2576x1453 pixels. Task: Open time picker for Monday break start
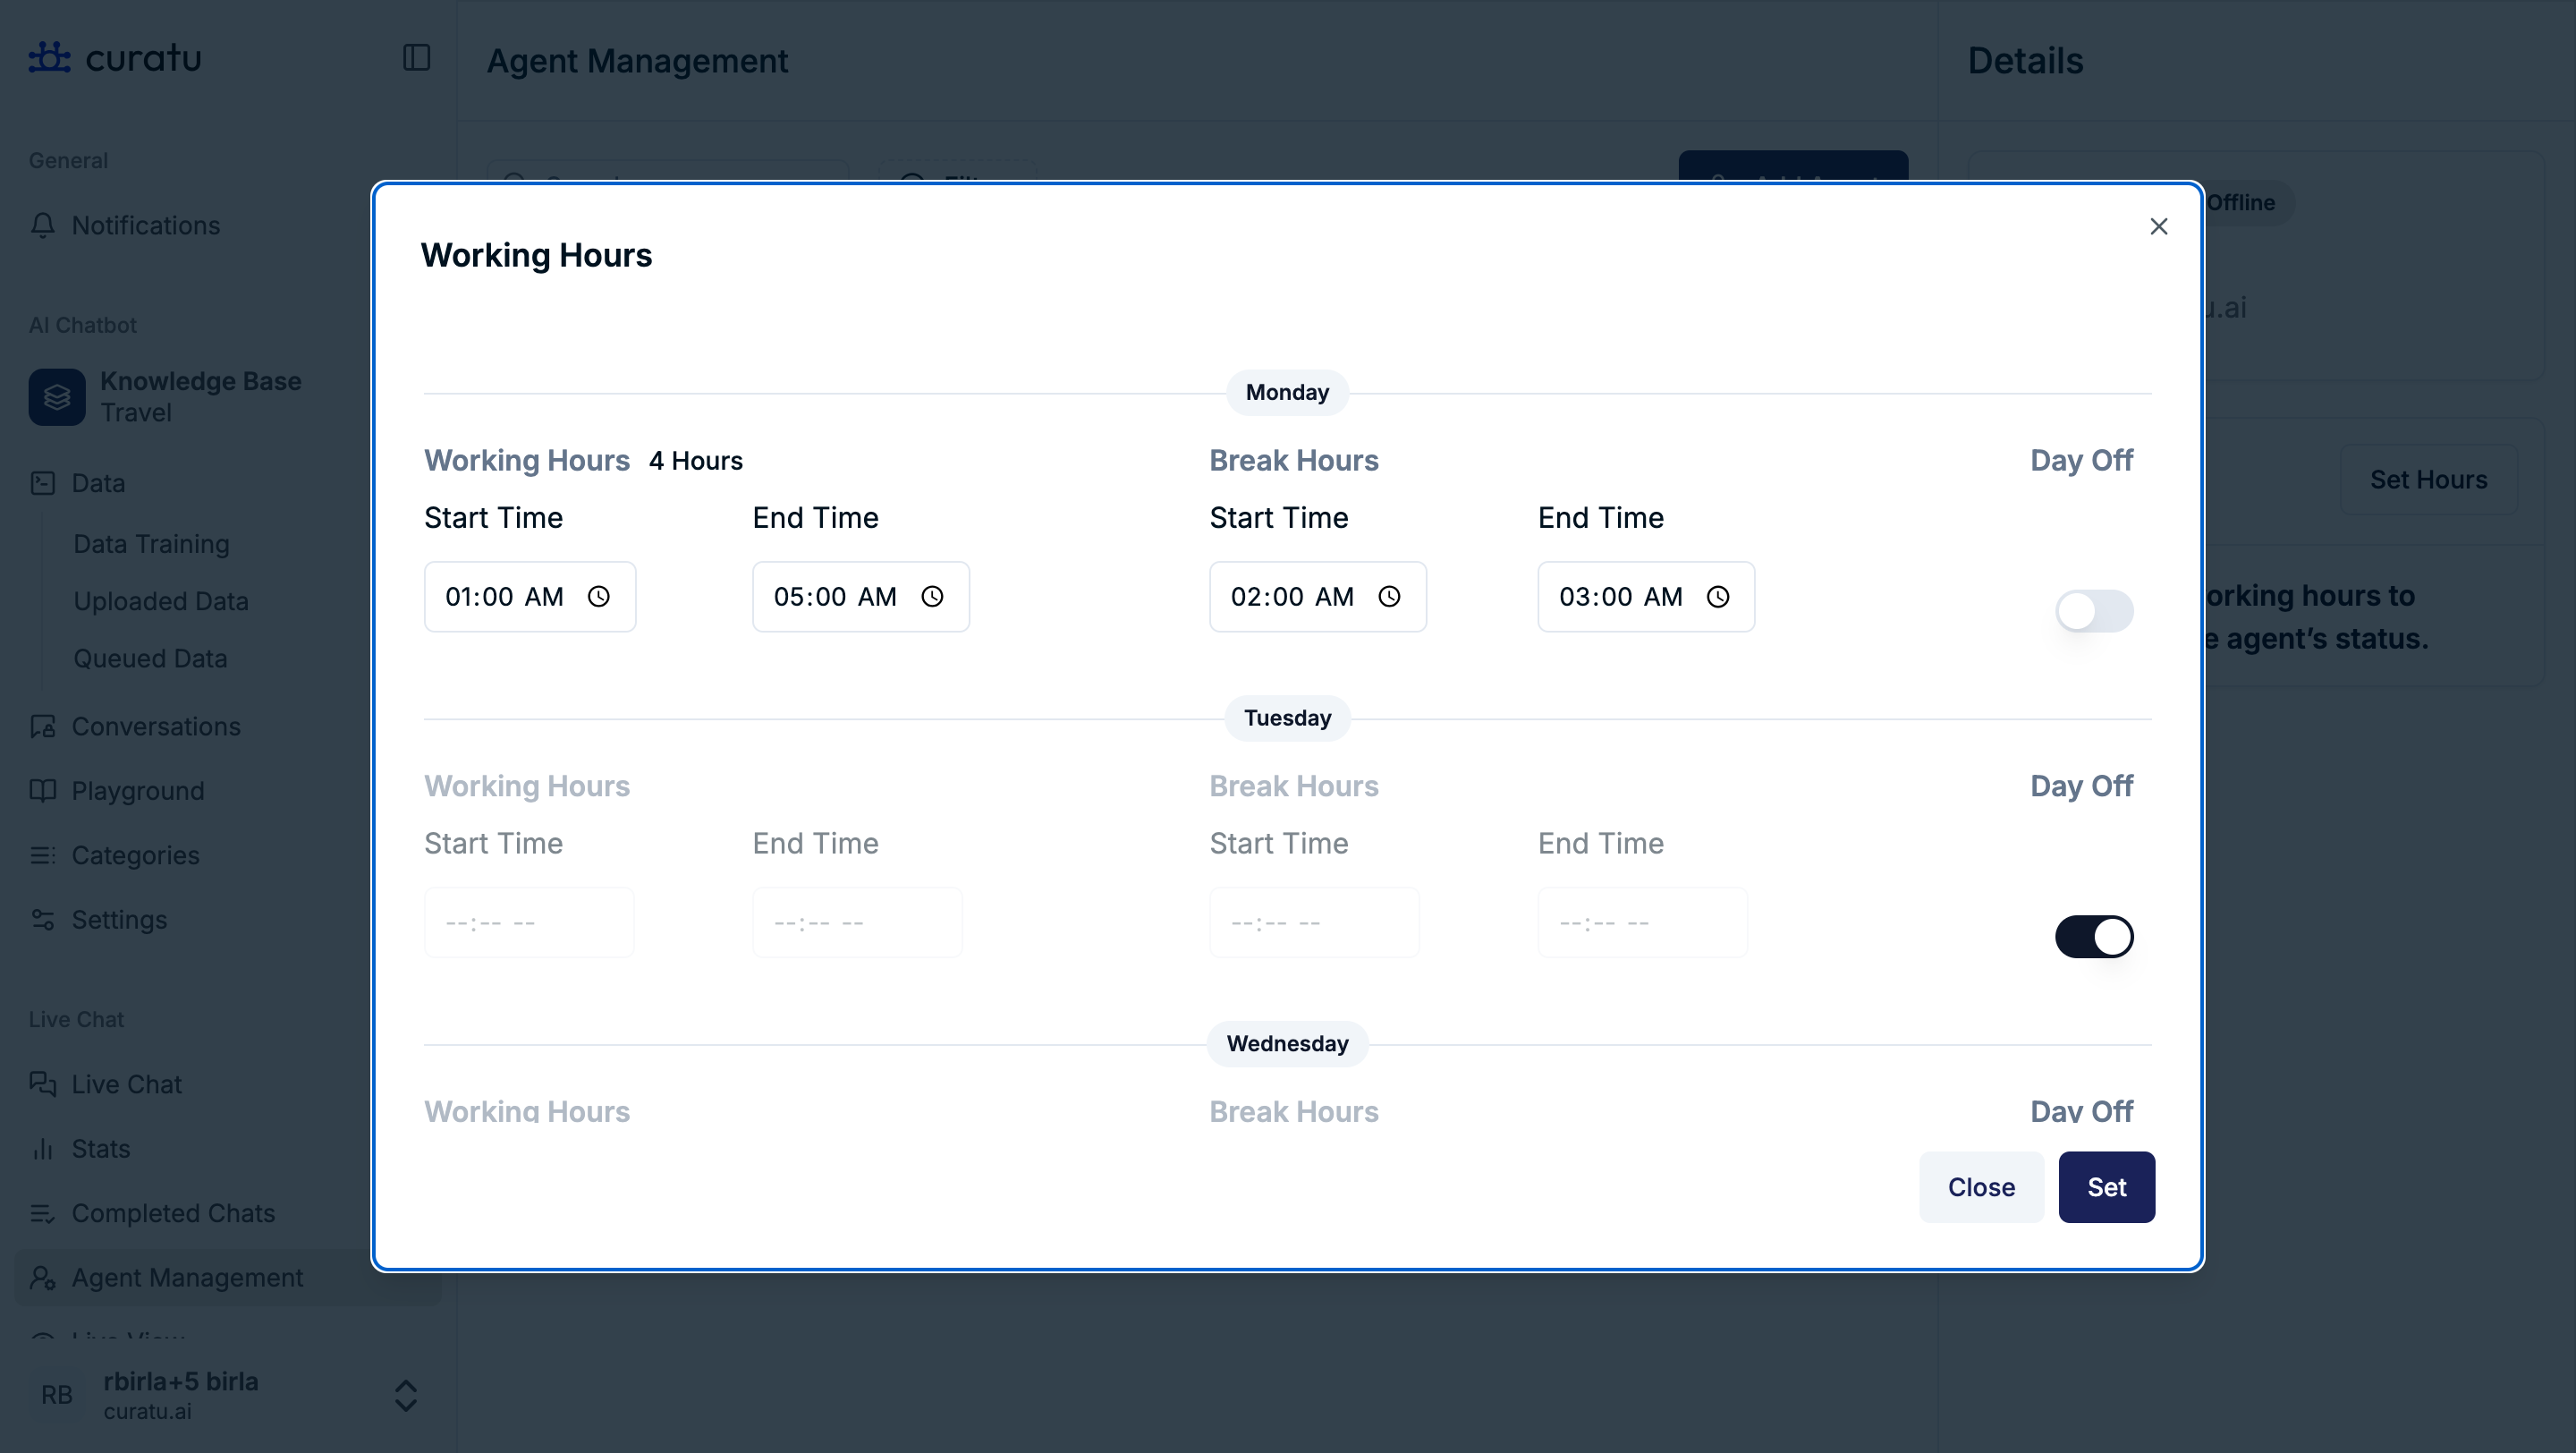click(x=1389, y=597)
